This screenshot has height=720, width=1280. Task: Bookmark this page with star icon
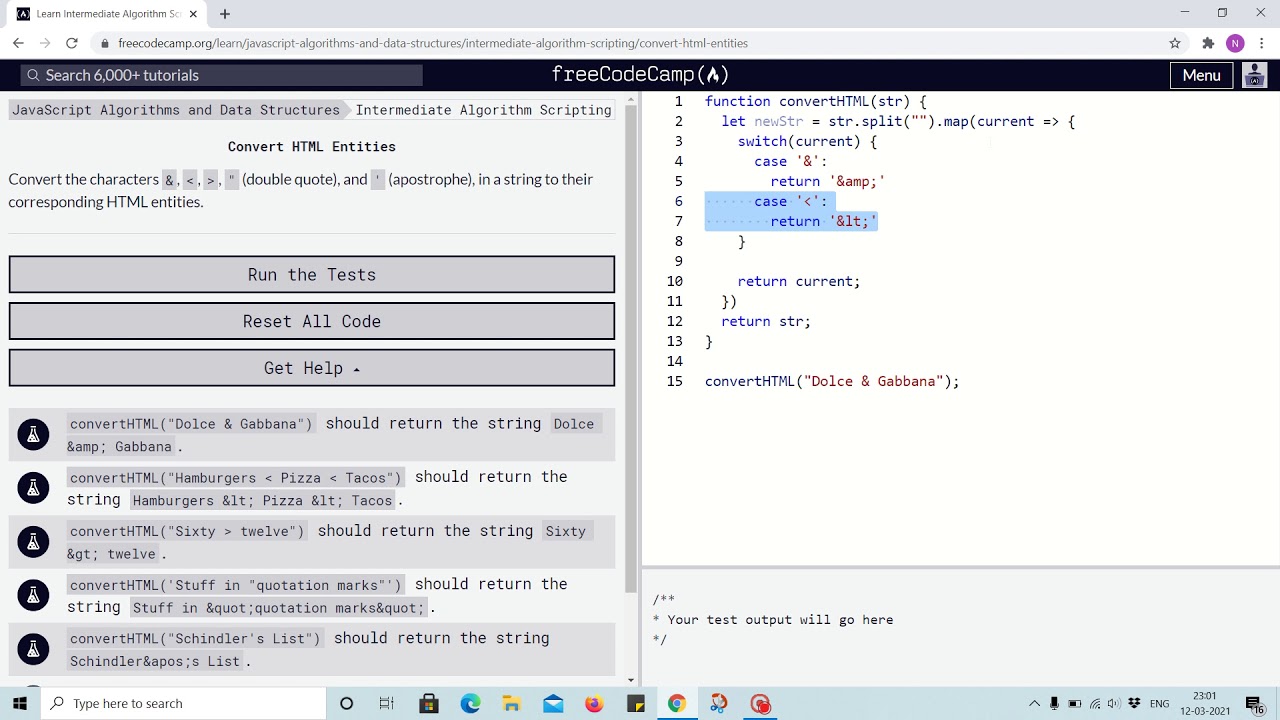pyautogui.click(x=1175, y=43)
